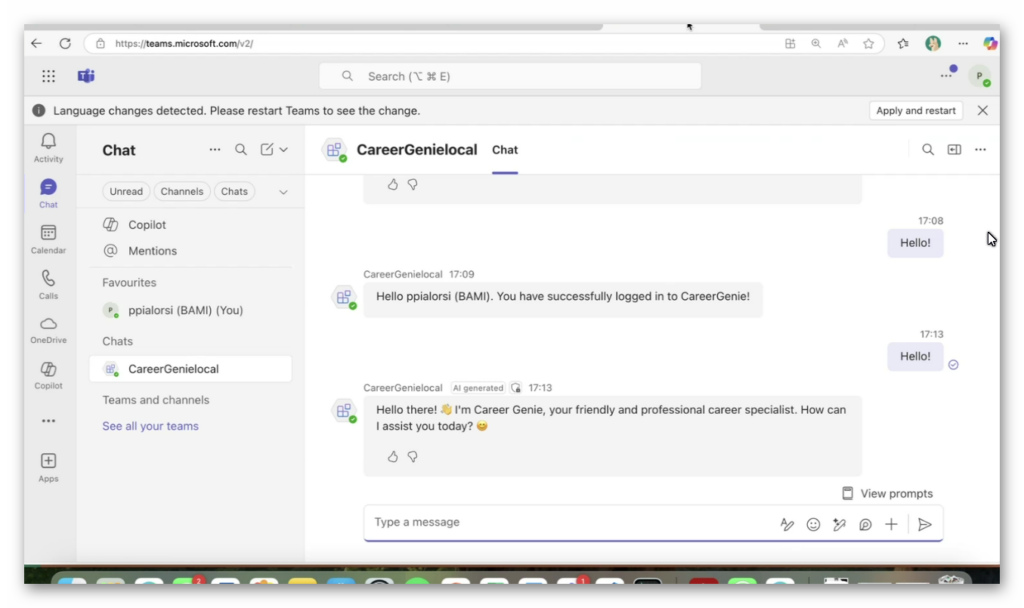Click the AI generated label

pos(478,388)
